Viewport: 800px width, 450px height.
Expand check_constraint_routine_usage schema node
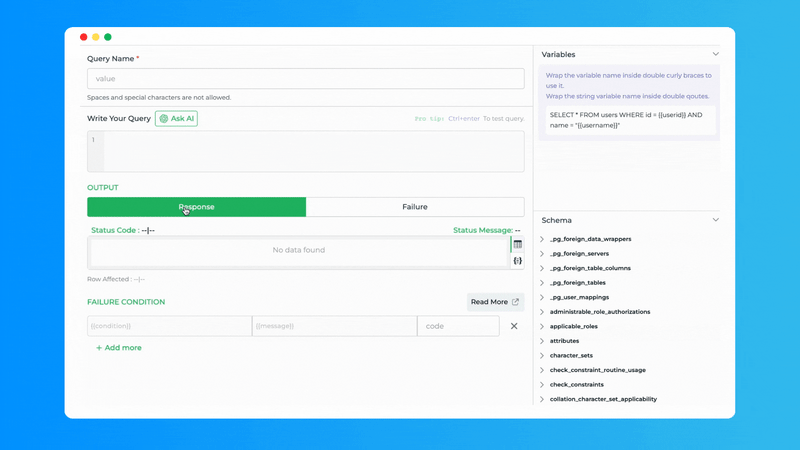542,370
